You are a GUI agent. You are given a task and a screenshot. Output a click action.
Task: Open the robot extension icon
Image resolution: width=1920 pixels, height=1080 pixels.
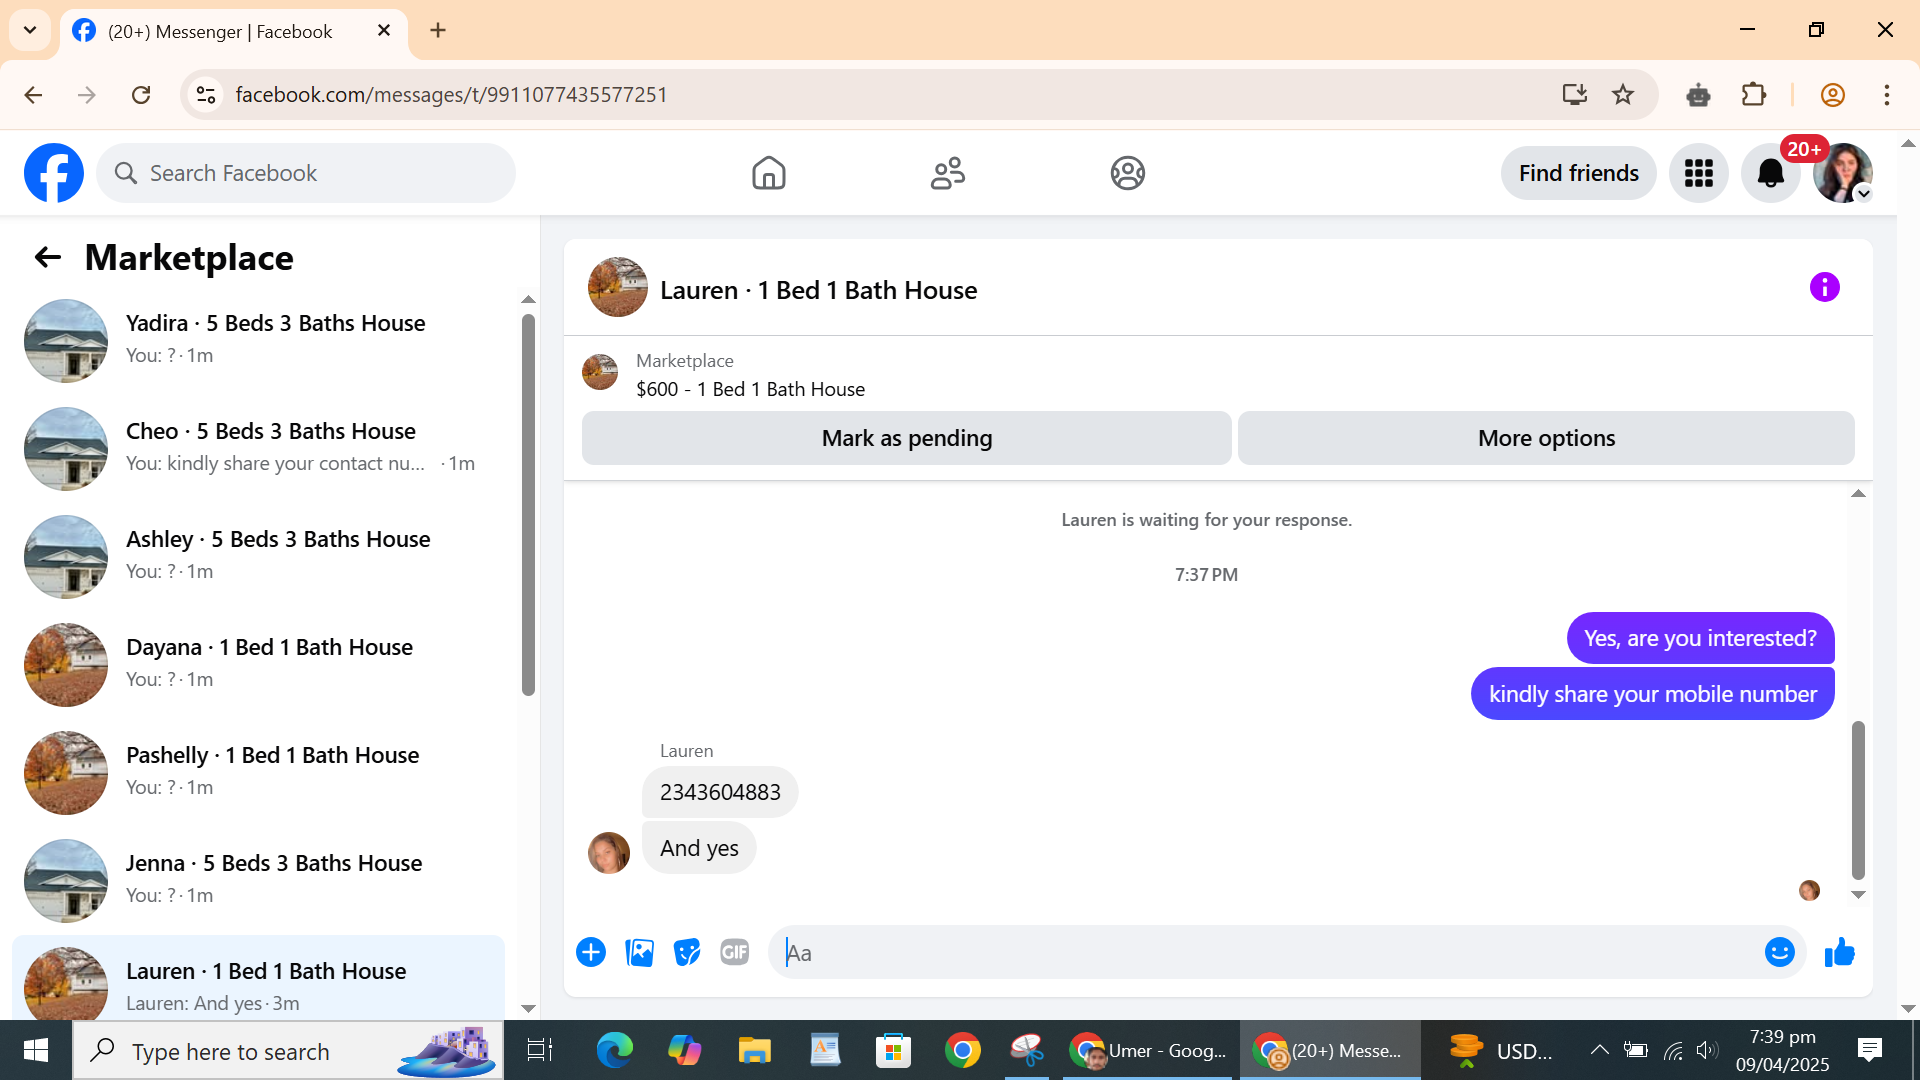[1698, 95]
